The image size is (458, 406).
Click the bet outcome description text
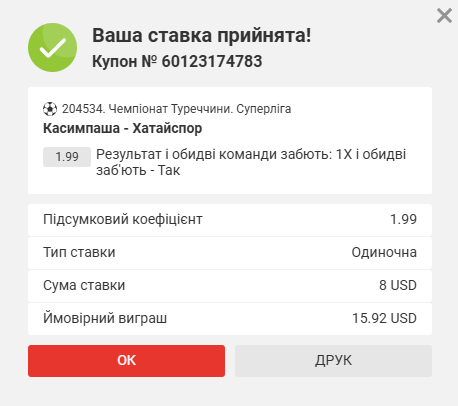pyautogui.click(x=251, y=162)
